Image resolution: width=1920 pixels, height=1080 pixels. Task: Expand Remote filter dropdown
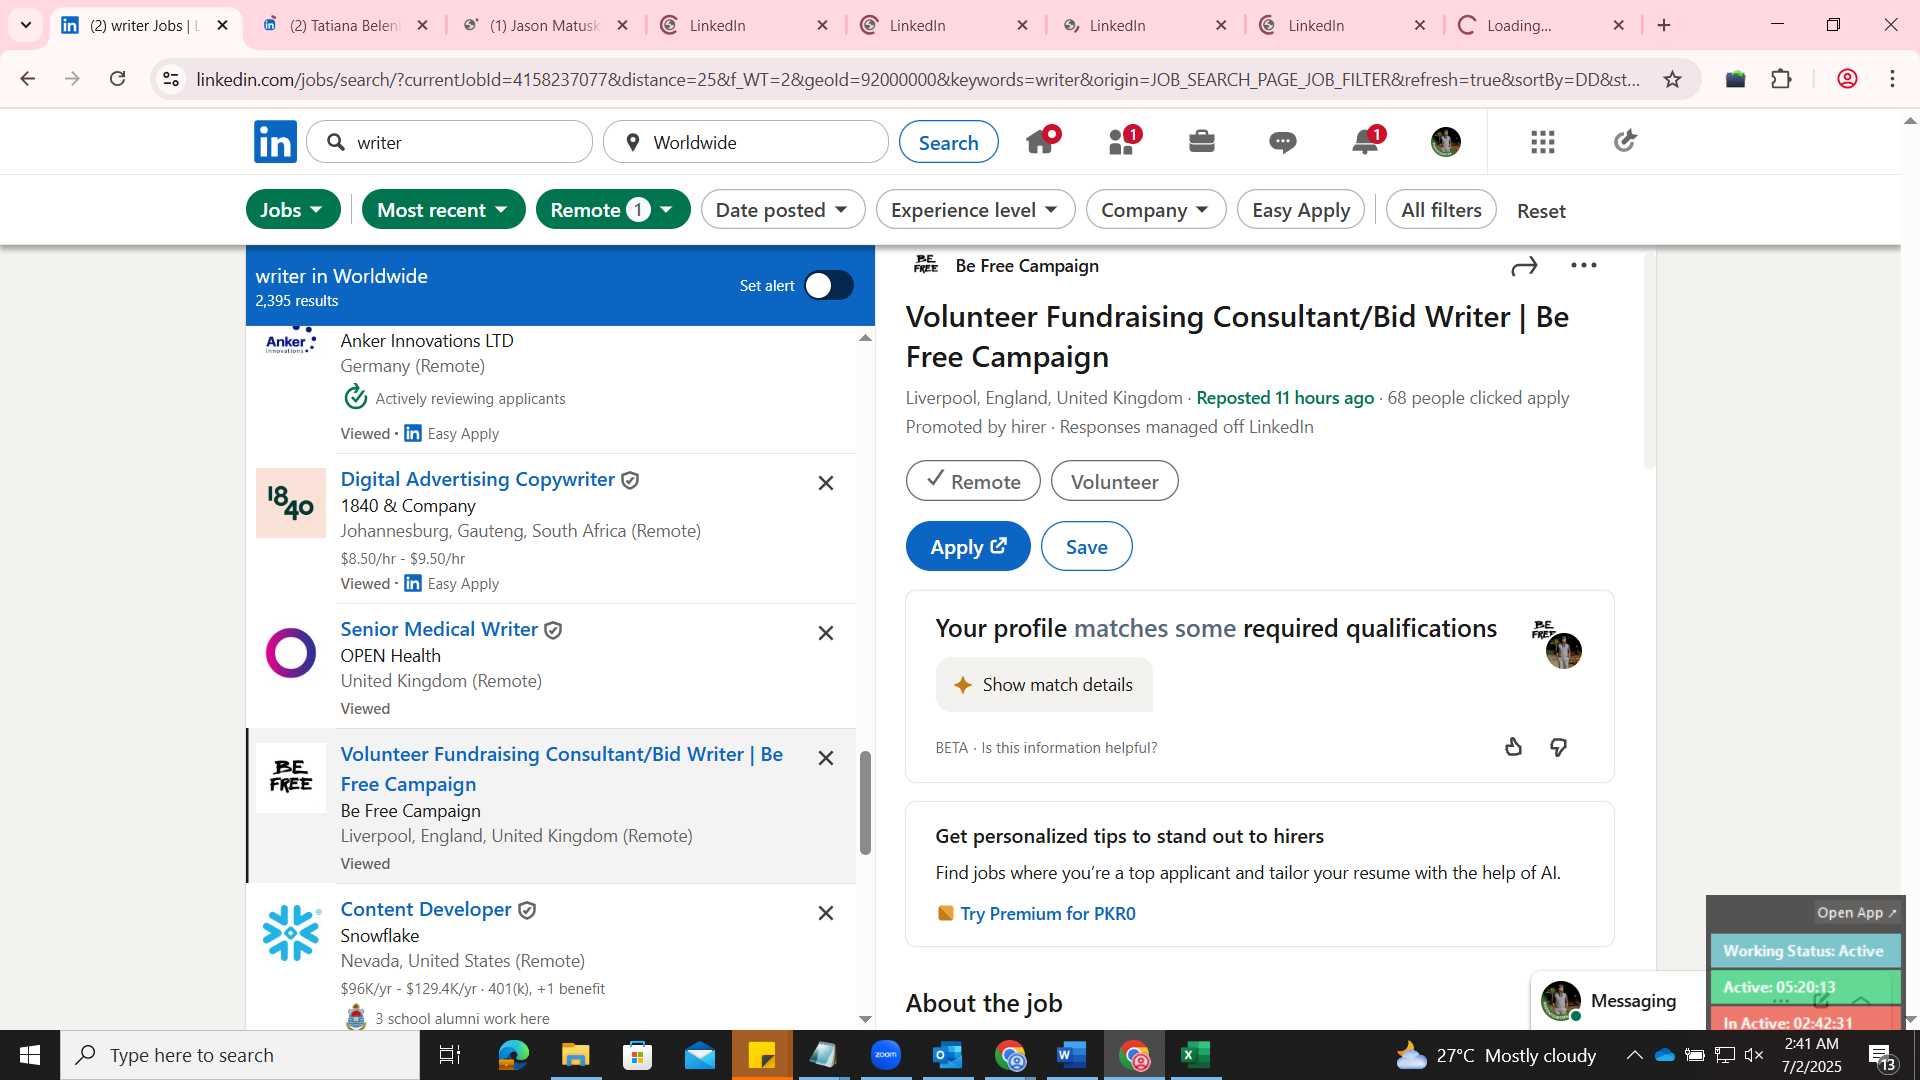[x=613, y=210]
